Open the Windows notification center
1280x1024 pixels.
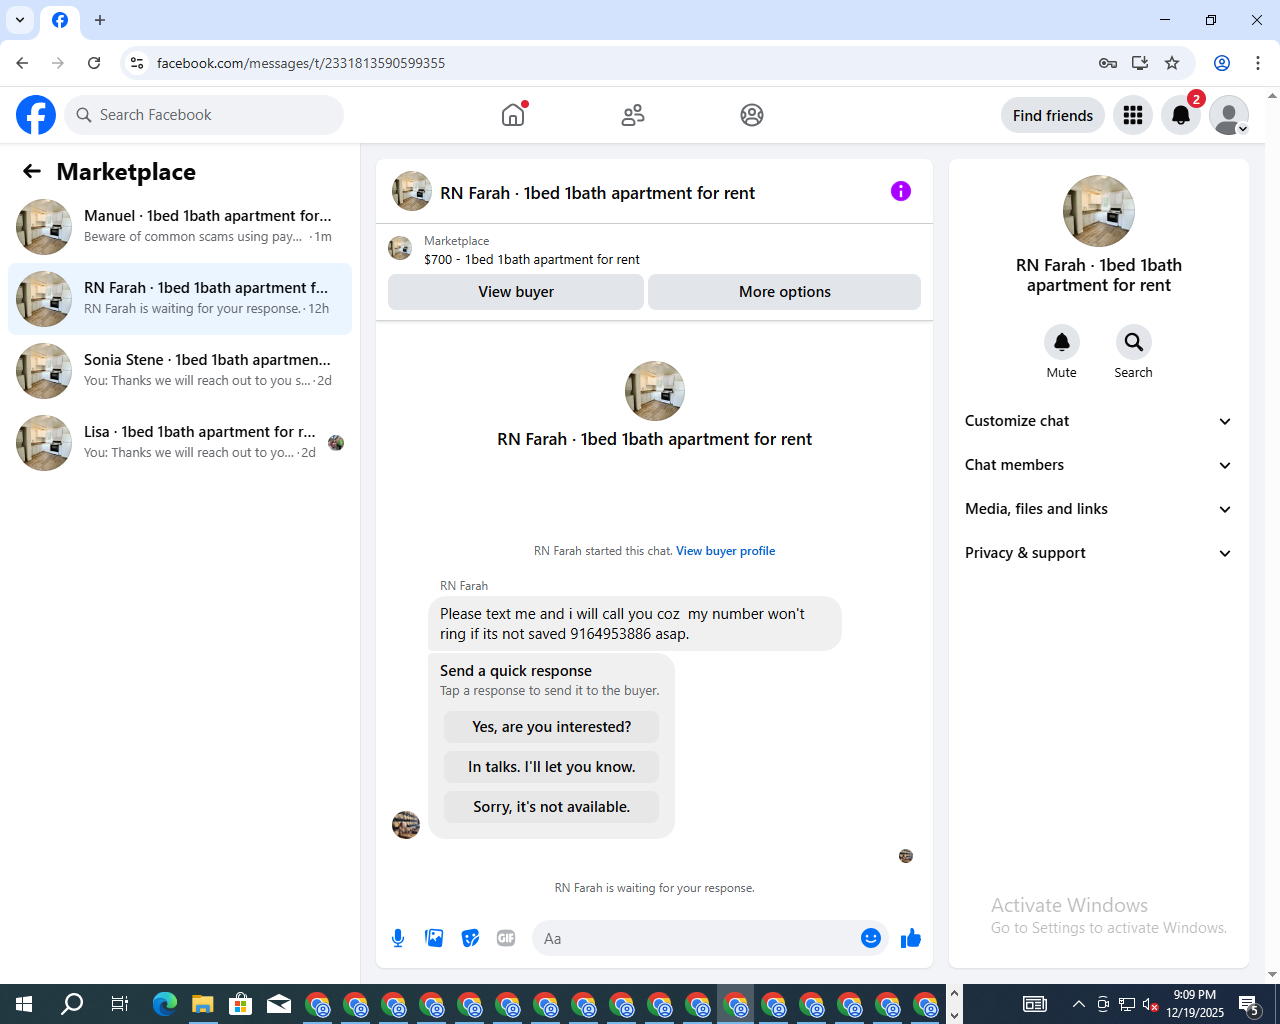click(x=1249, y=1004)
